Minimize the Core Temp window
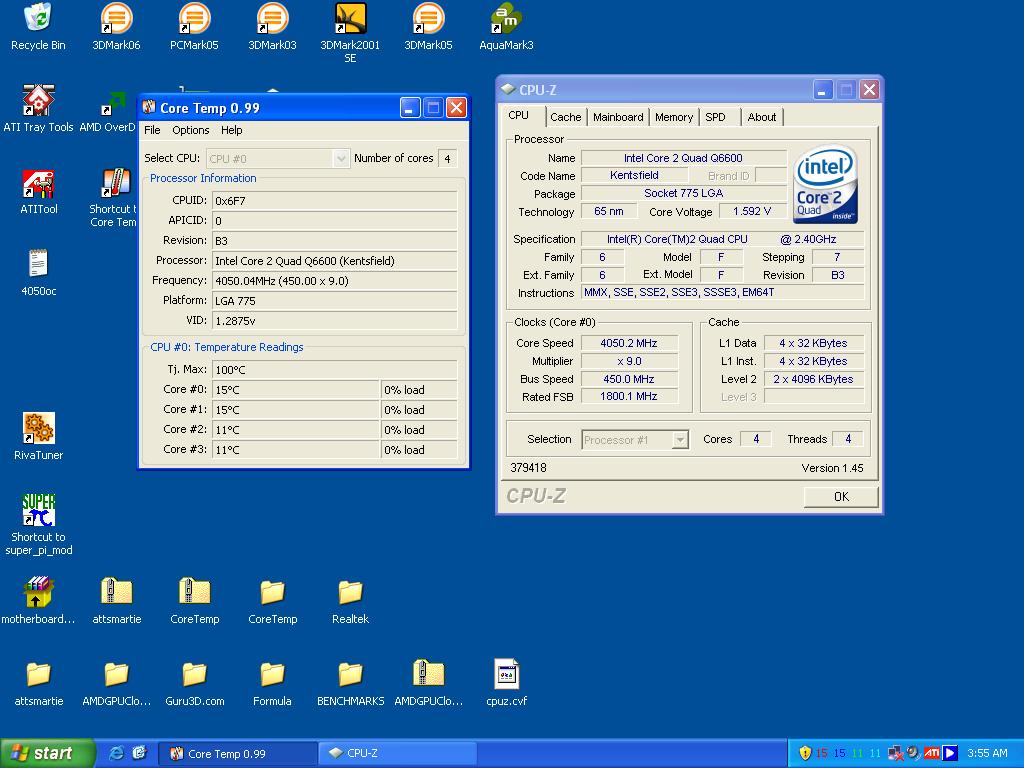Image resolution: width=1024 pixels, height=768 pixels. (410, 108)
